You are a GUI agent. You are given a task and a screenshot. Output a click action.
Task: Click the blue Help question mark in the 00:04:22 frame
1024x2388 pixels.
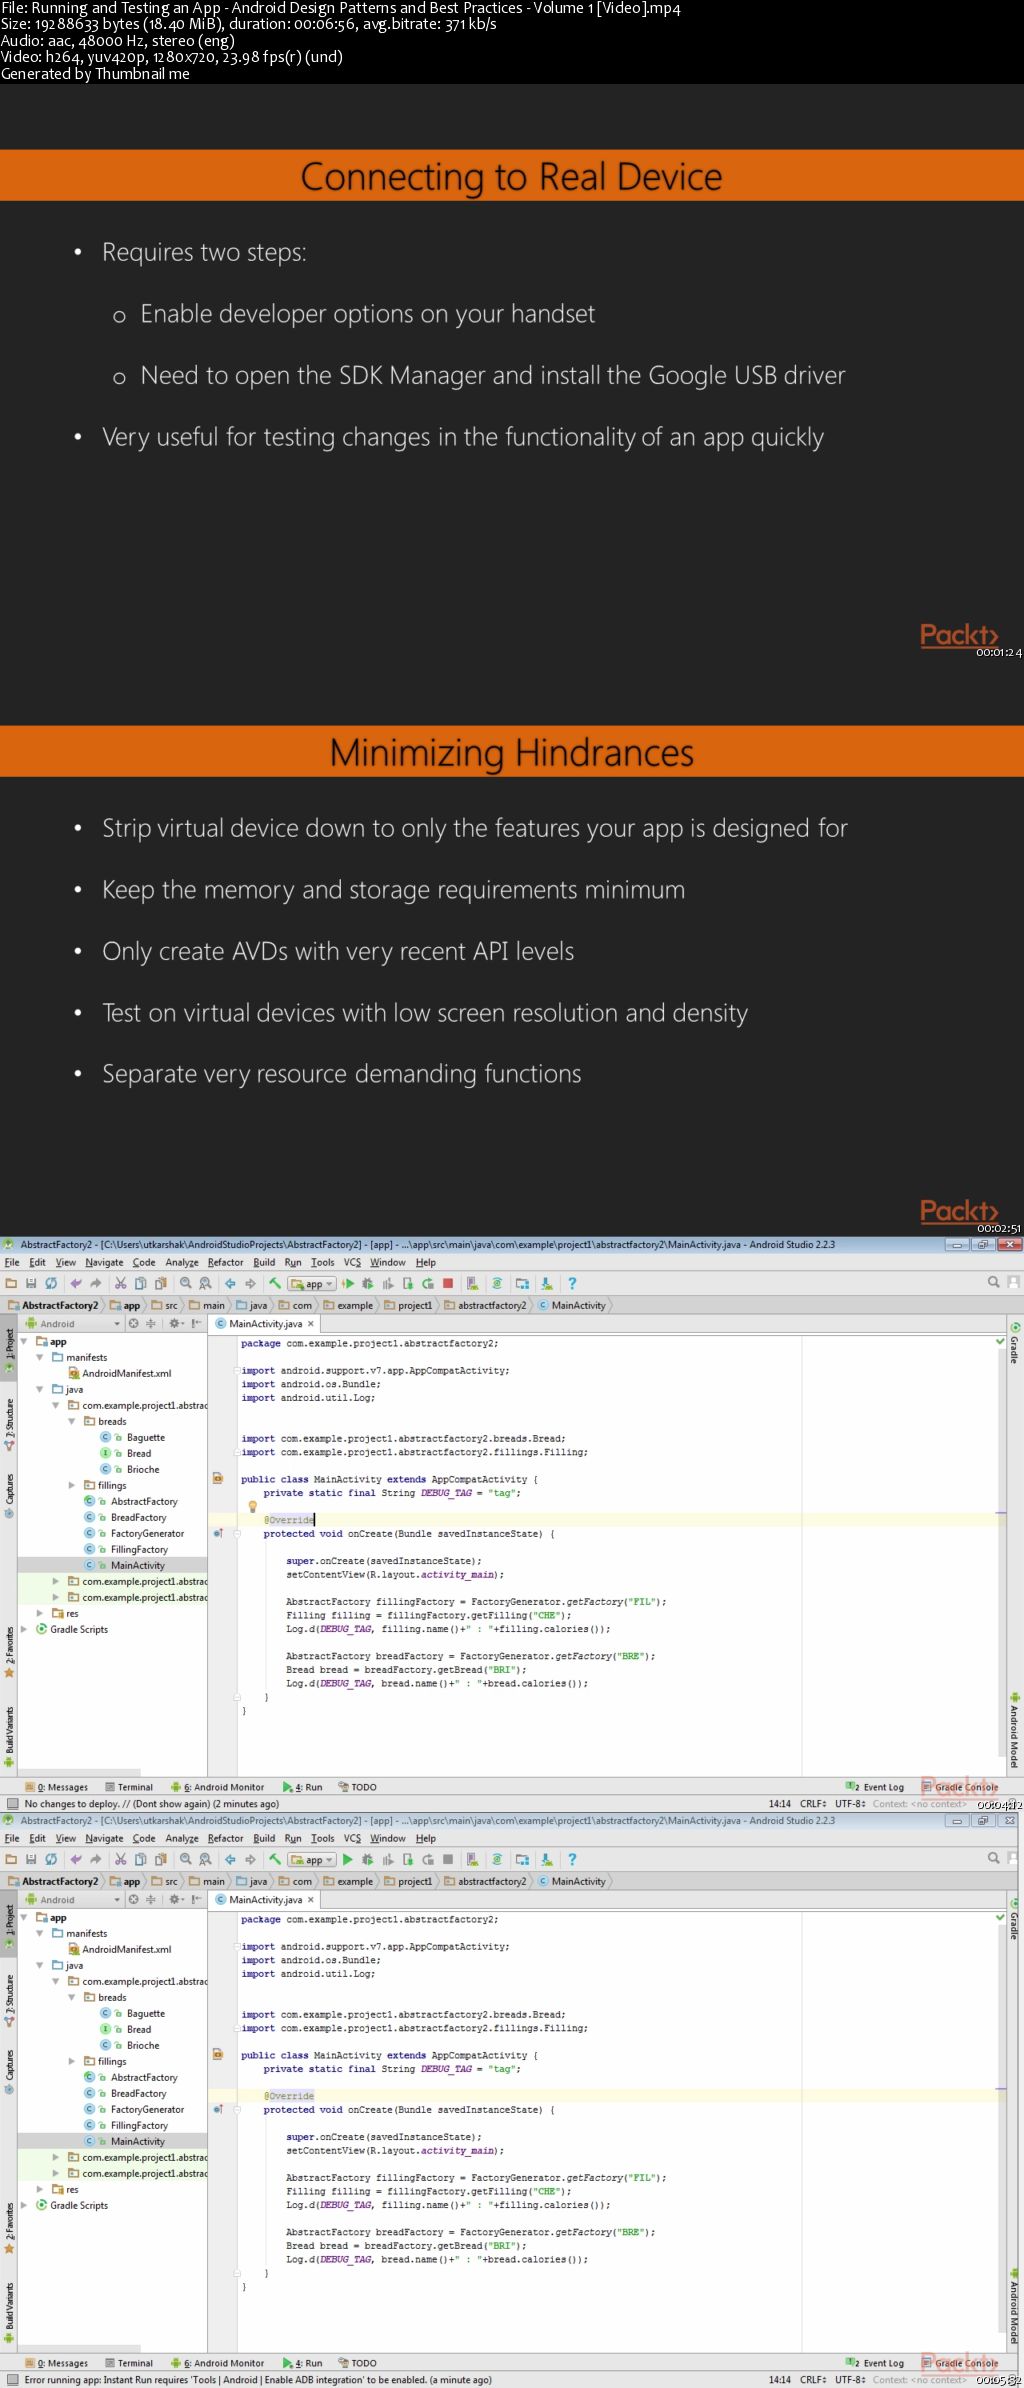tap(572, 1283)
